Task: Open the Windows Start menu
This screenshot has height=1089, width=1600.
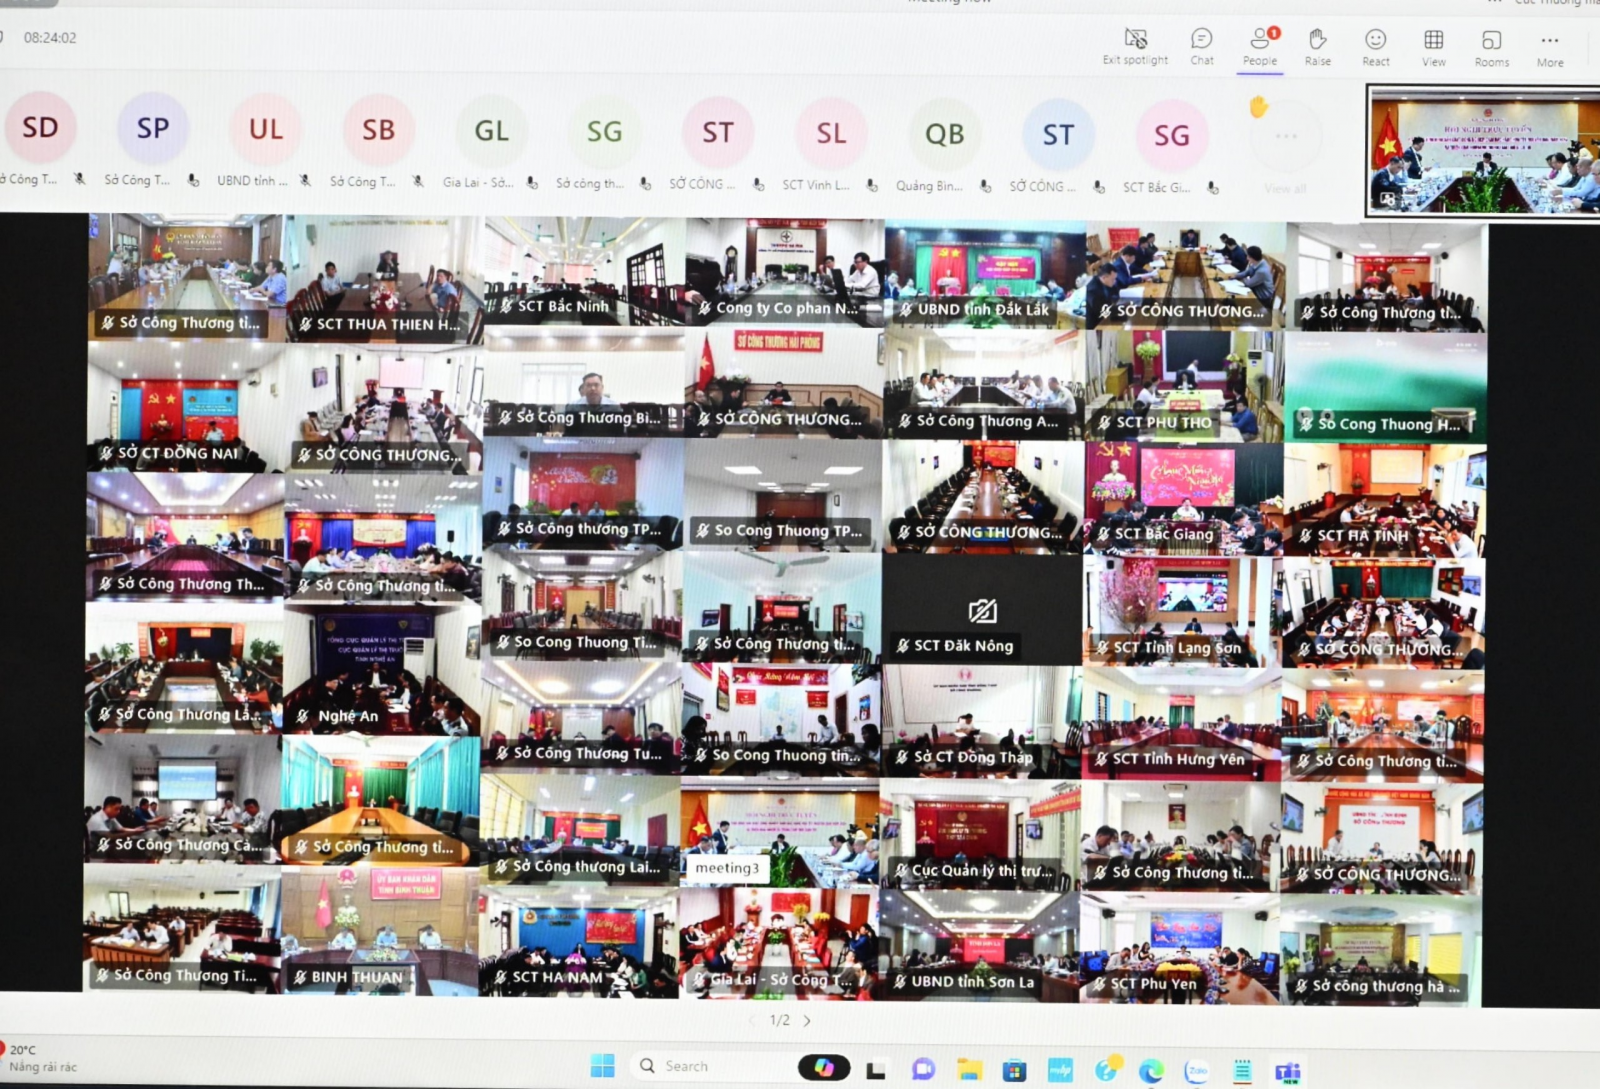Action: [602, 1066]
